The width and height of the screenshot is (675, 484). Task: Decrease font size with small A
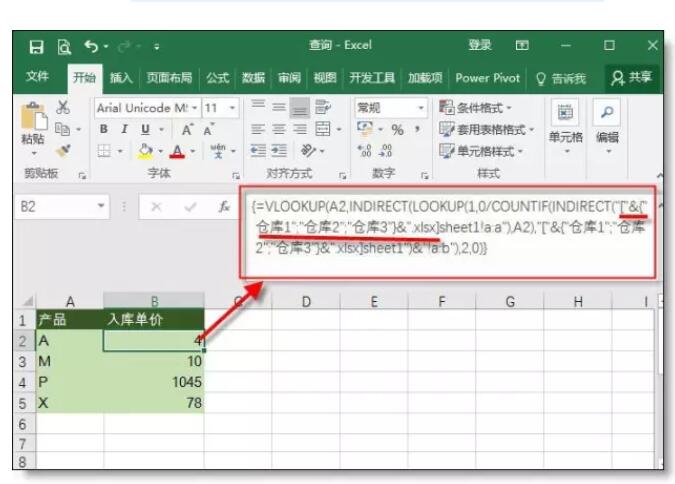208,130
